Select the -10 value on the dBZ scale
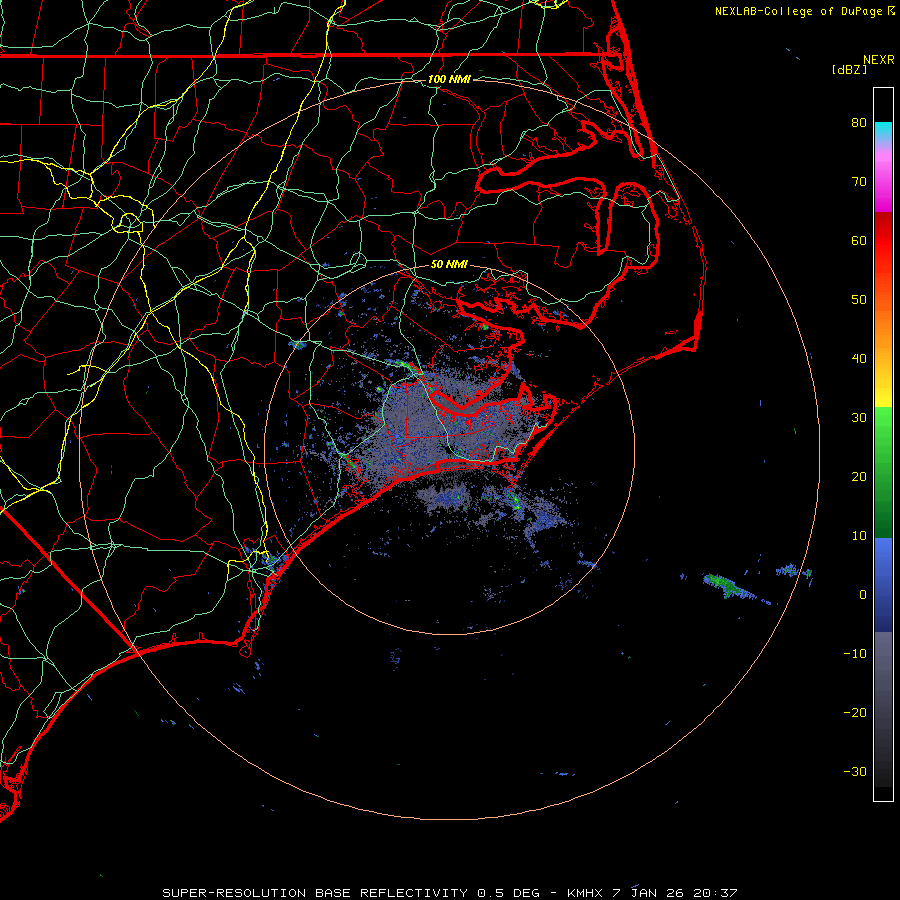Screen dimensions: 900x900 pos(855,654)
